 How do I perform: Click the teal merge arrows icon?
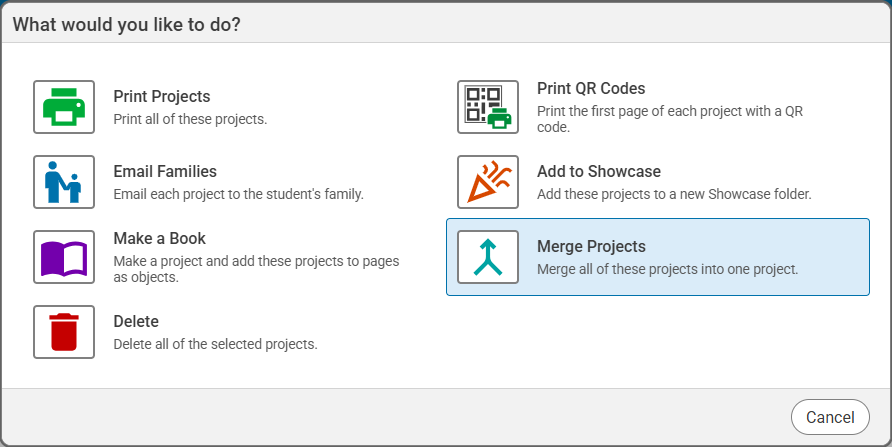point(488,257)
